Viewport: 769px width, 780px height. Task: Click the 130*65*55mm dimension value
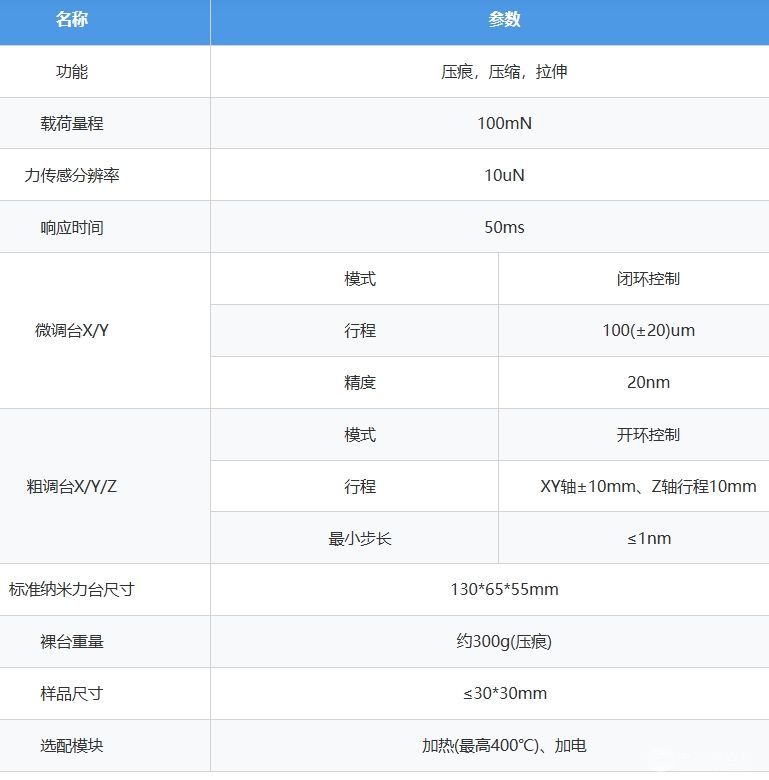(504, 590)
